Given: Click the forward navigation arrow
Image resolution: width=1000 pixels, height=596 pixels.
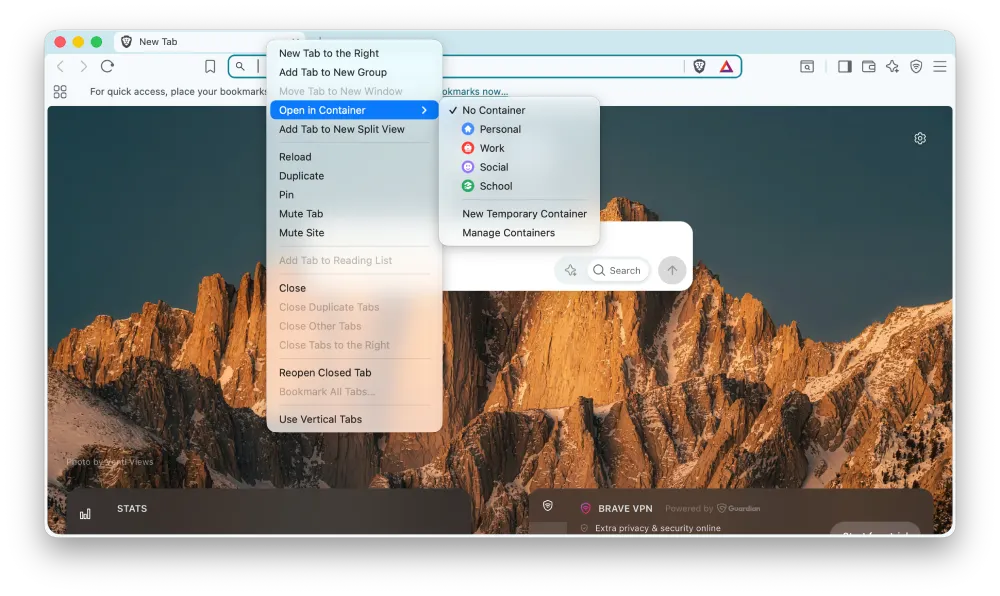Looking at the screenshot, I should click(84, 66).
